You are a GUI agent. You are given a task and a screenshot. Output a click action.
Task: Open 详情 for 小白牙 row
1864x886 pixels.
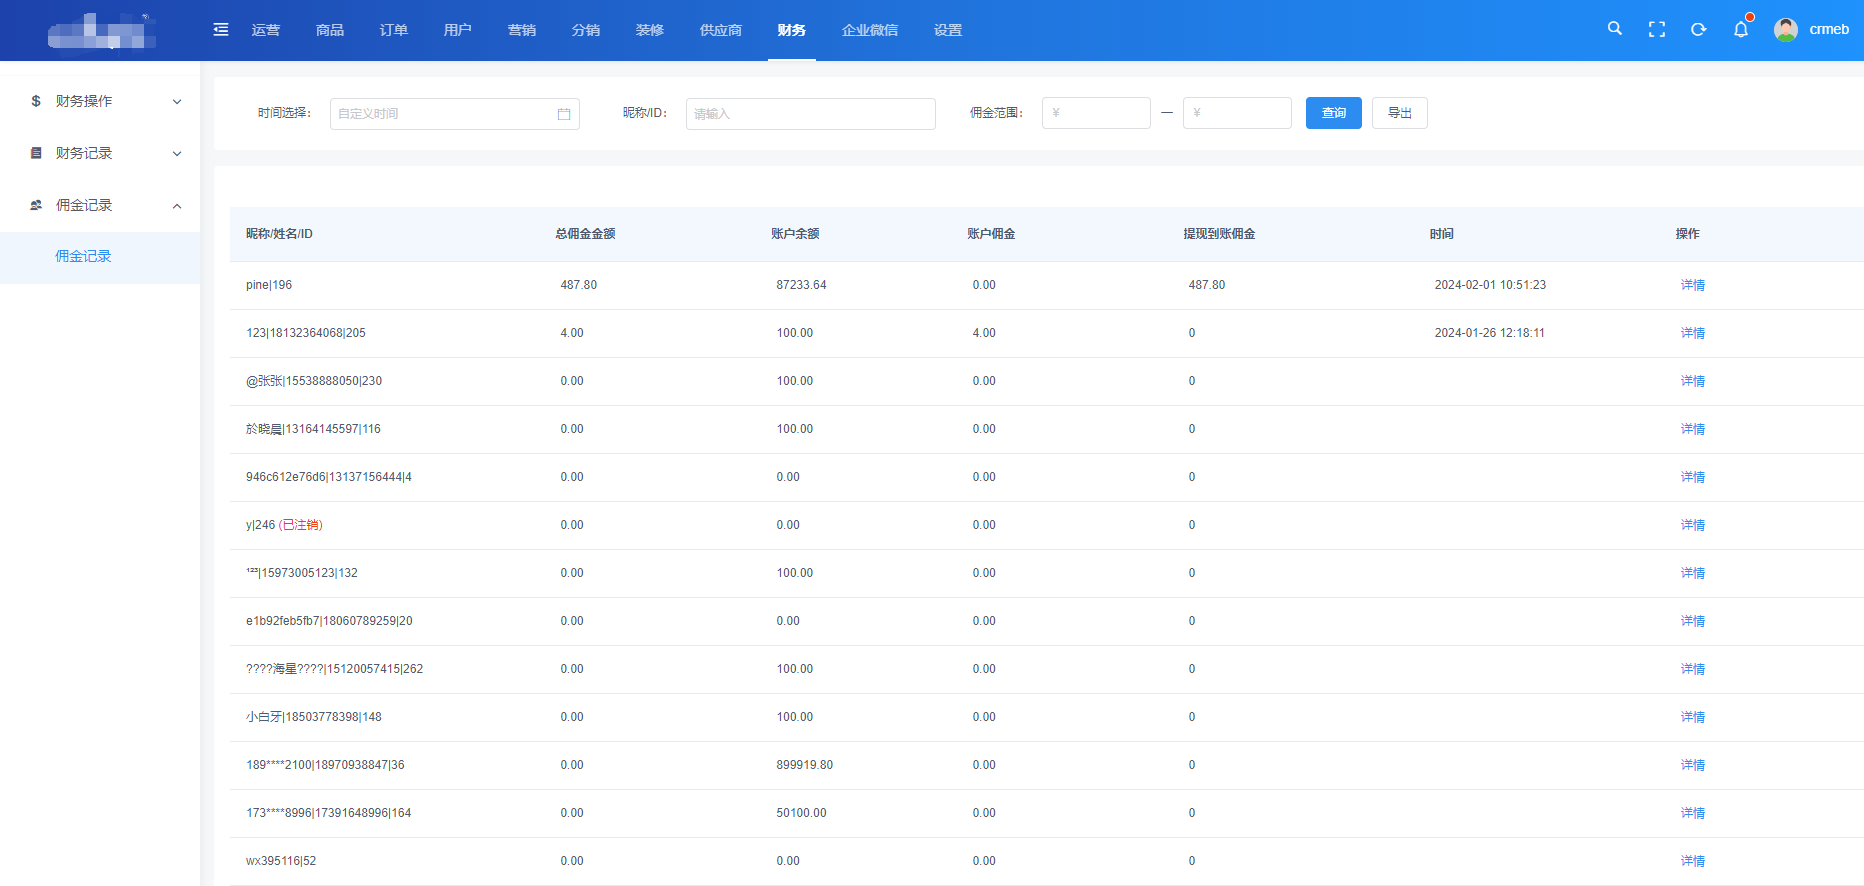[1693, 717]
